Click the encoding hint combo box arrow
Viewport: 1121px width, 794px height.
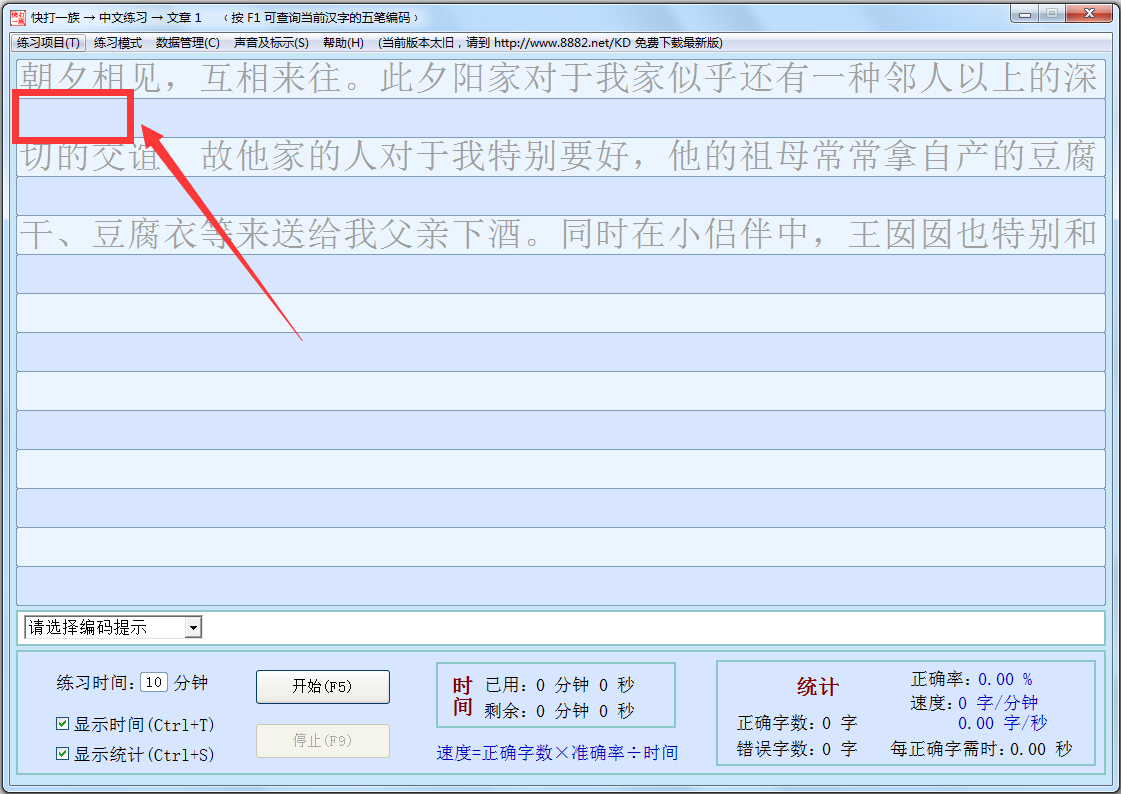(193, 627)
